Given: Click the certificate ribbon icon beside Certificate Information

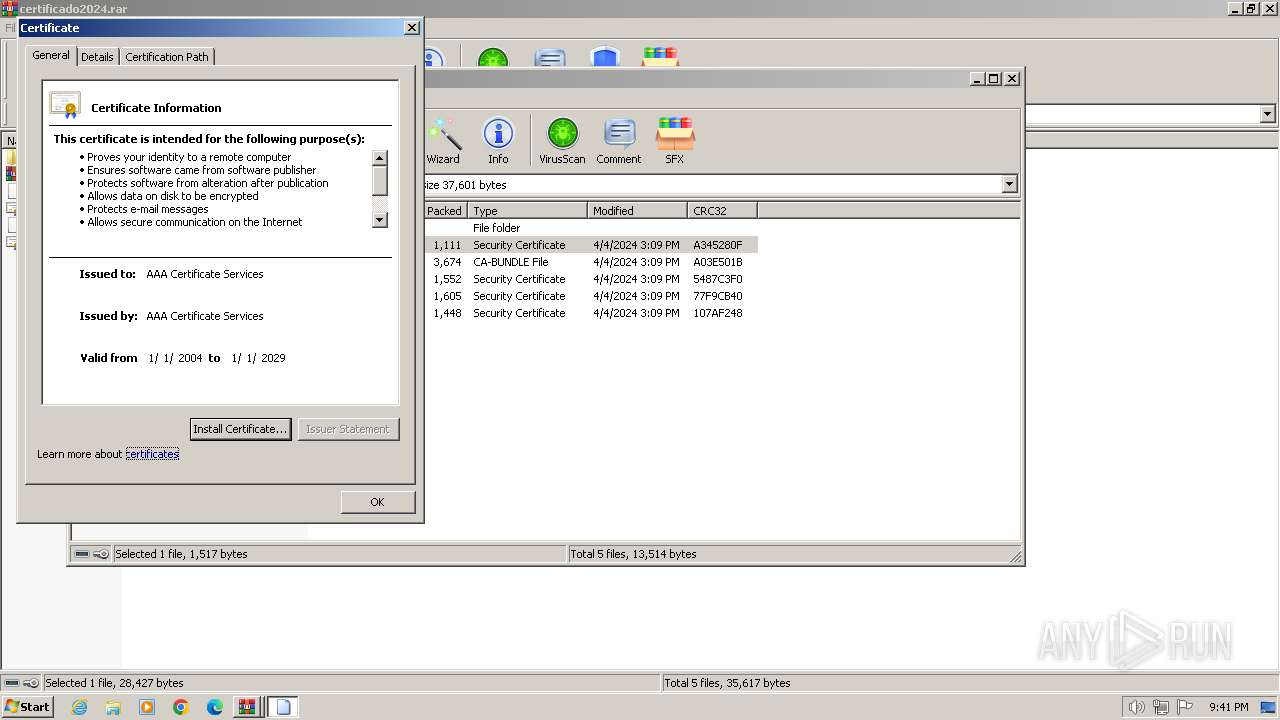Looking at the screenshot, I should click(65, 105).
